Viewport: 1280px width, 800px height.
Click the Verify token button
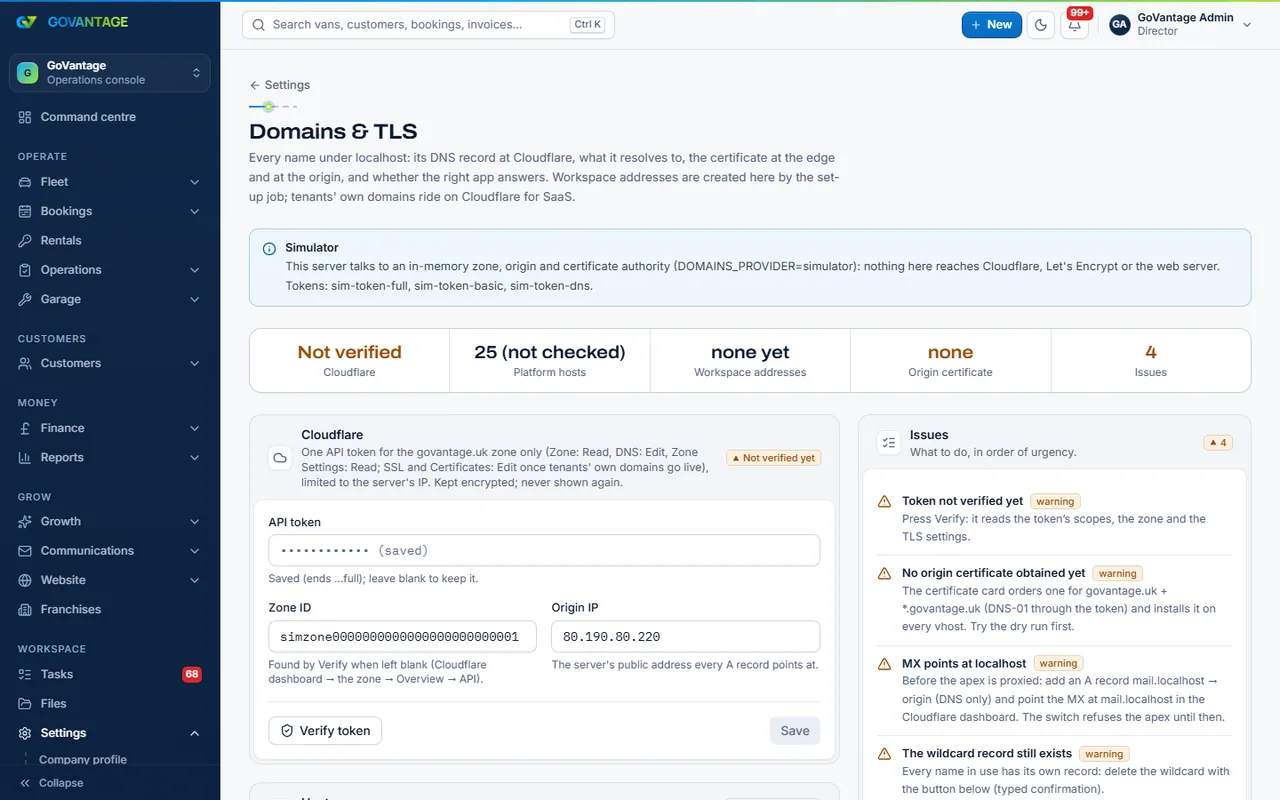(325, 731)
